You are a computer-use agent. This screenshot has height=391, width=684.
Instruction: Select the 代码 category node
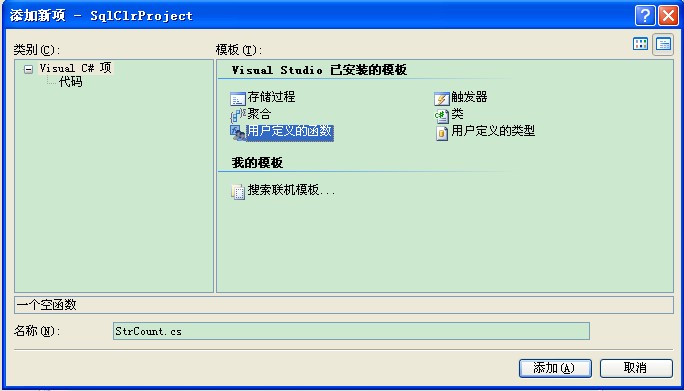(x=71, y=82)
